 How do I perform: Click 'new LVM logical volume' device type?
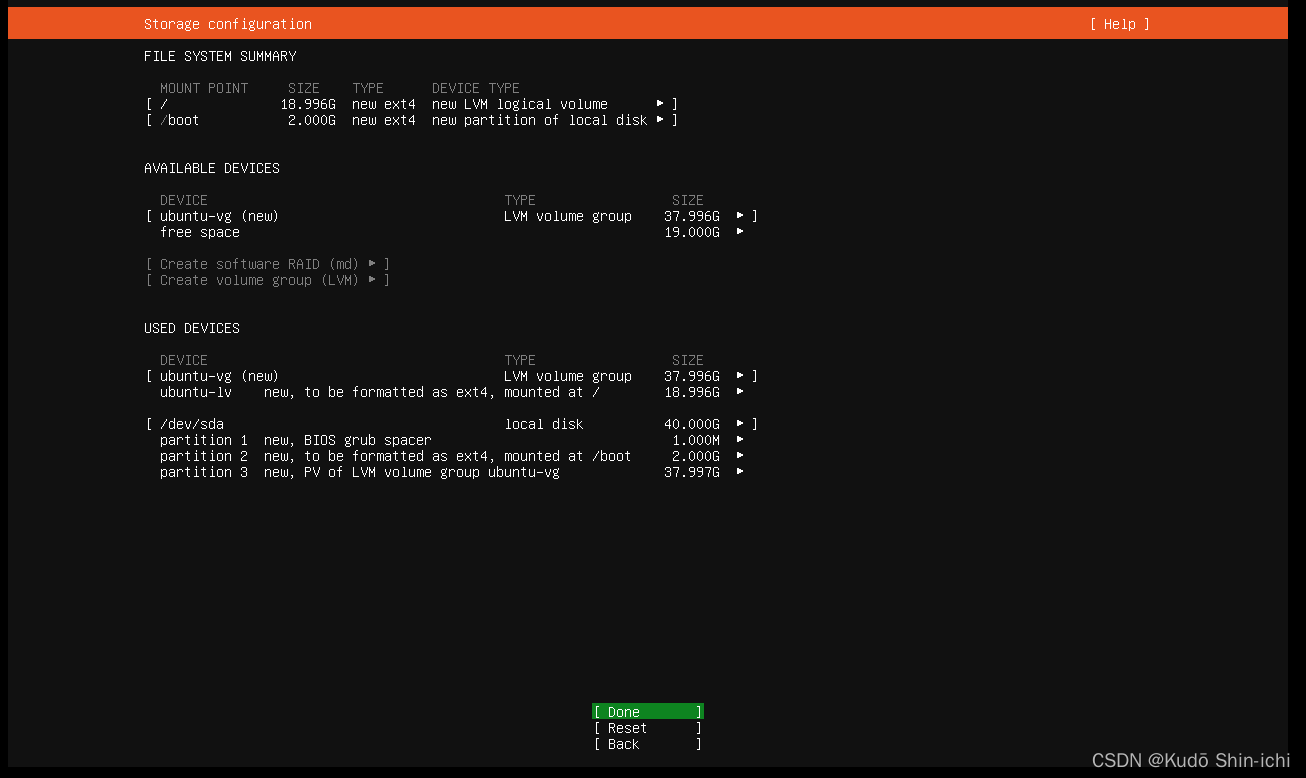click(520, 104)
